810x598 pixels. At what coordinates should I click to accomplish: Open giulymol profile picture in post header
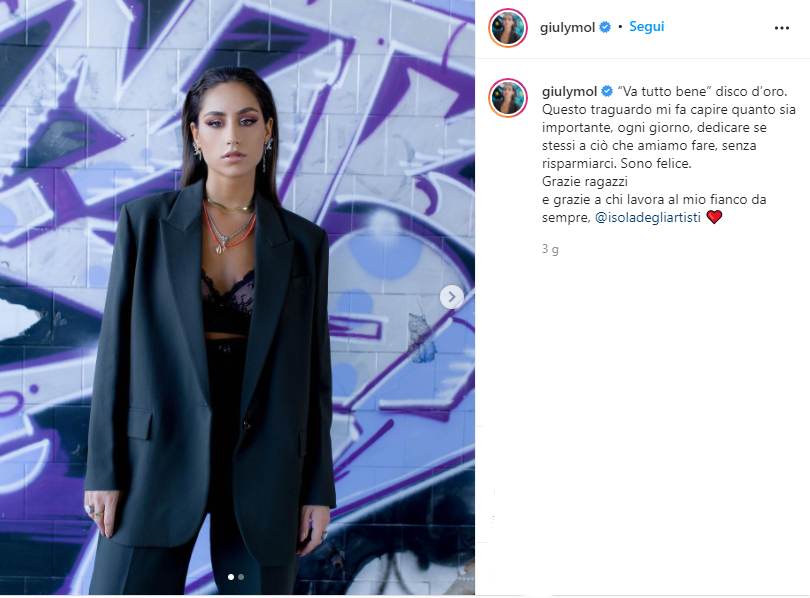tap(508, 27)
